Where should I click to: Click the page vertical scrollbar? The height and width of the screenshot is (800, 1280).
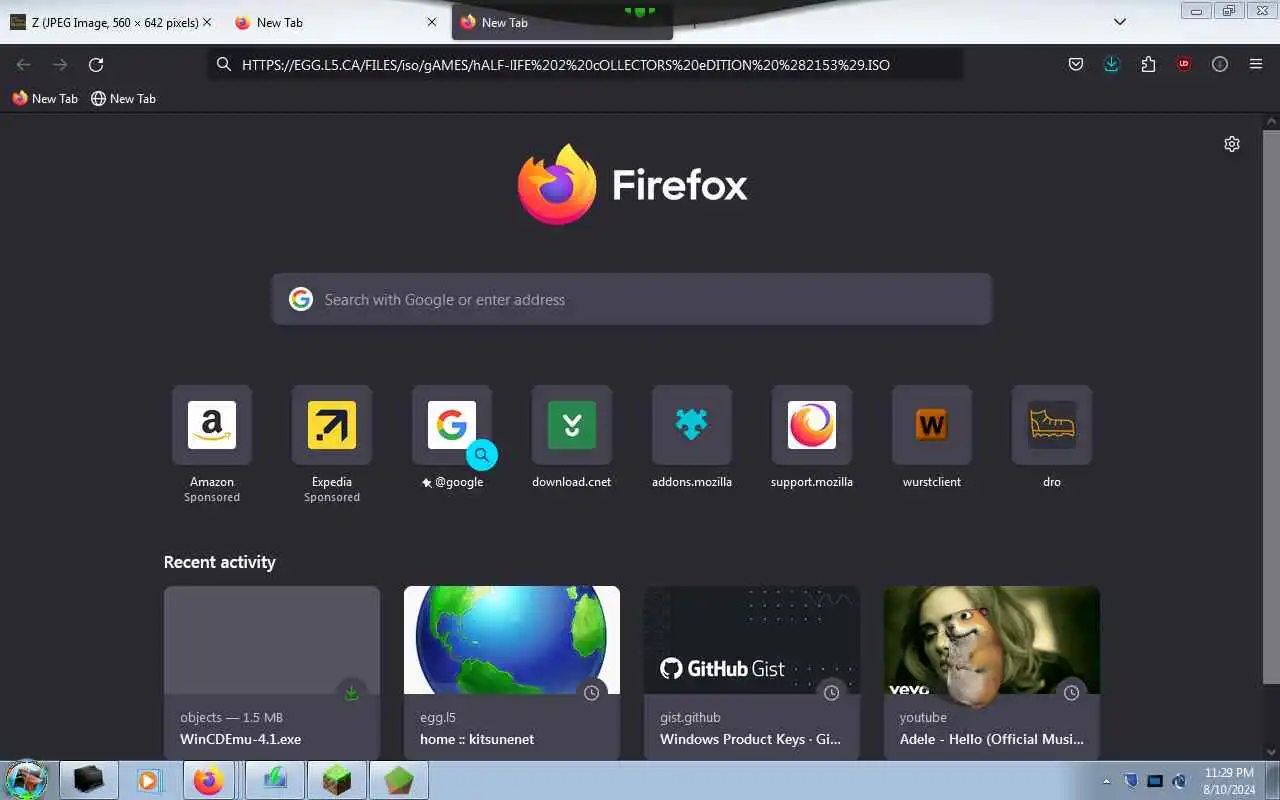(x=1271, y=407)
